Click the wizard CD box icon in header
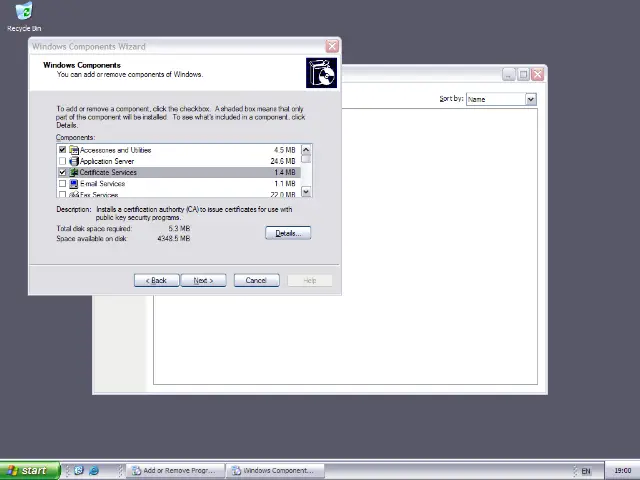The height and width of the screenshot is (480, 640). (322, 73)
